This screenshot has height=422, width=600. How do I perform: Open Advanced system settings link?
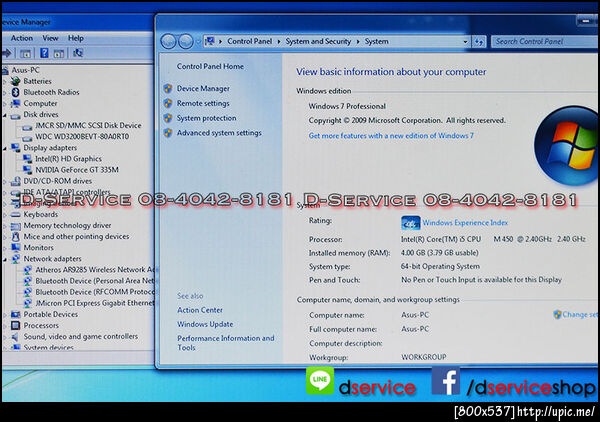[x=219, y=133]
